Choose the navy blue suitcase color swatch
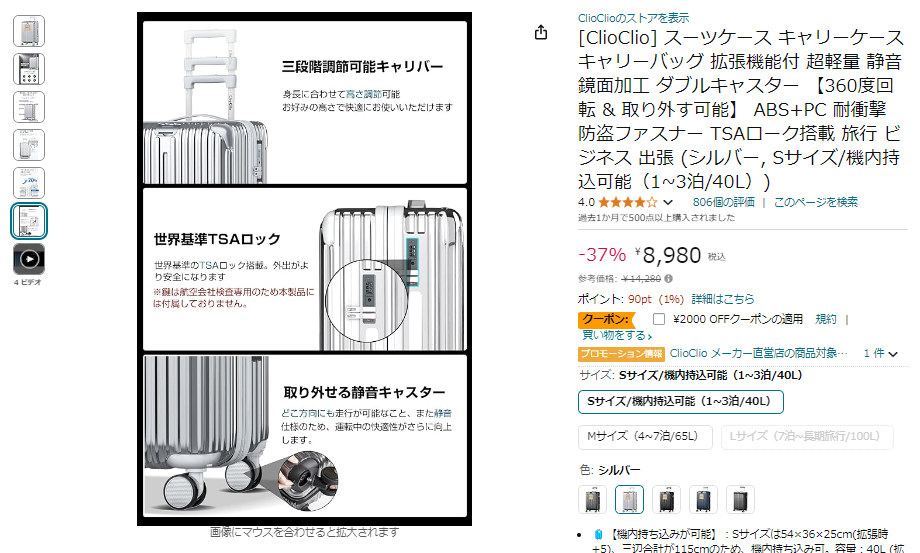 pyautogui.click(x=703, y=500)
